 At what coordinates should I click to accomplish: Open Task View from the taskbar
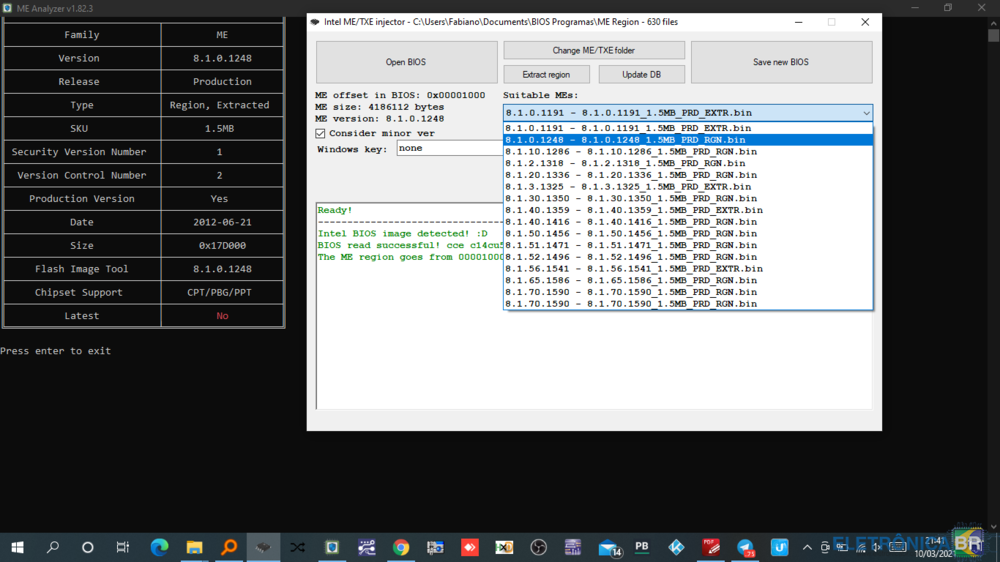point(123,547)
